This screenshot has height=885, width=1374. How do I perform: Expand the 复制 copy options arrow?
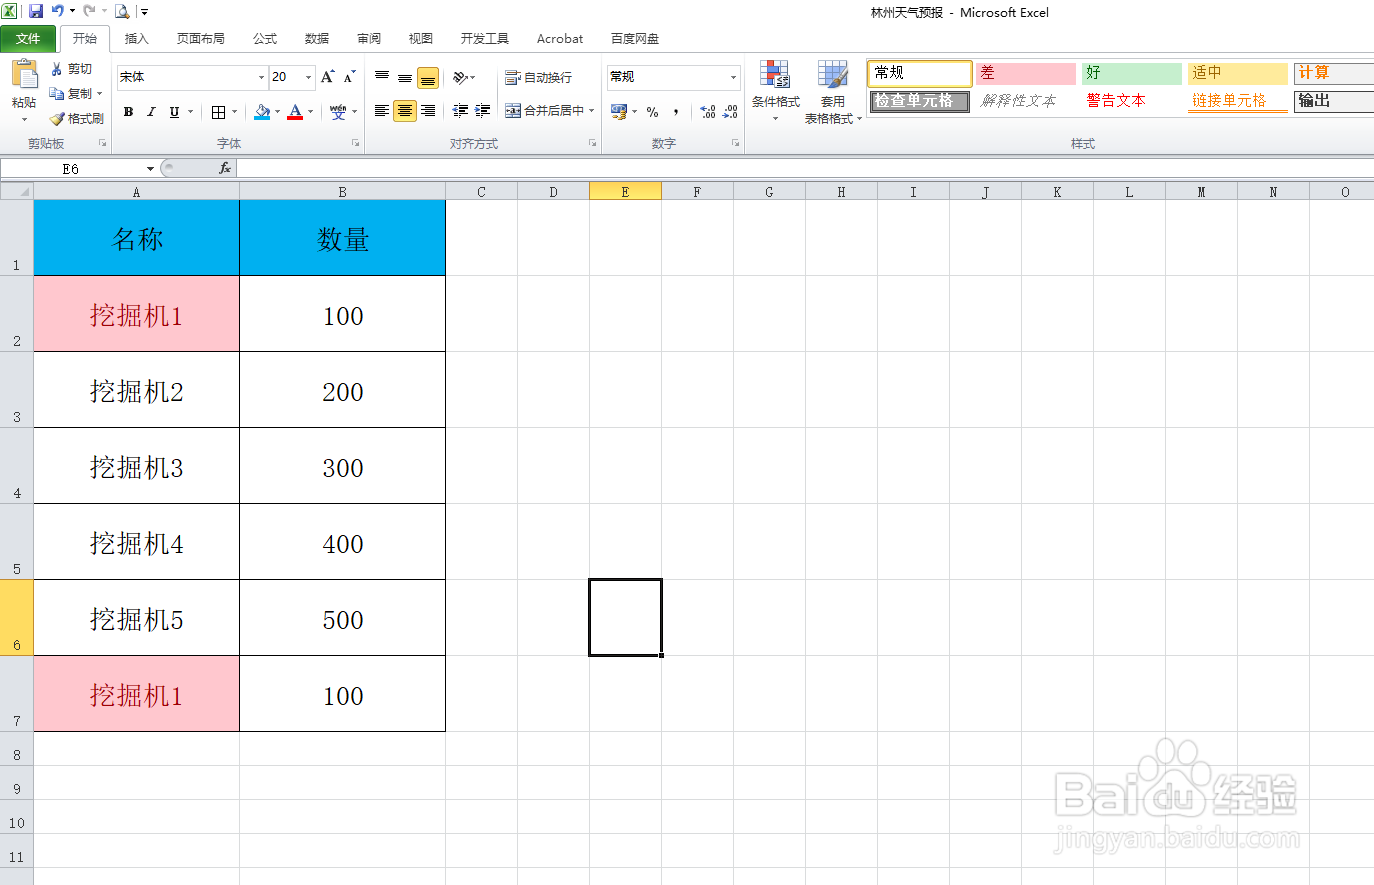pyautogui.click(x=100, y=94)
